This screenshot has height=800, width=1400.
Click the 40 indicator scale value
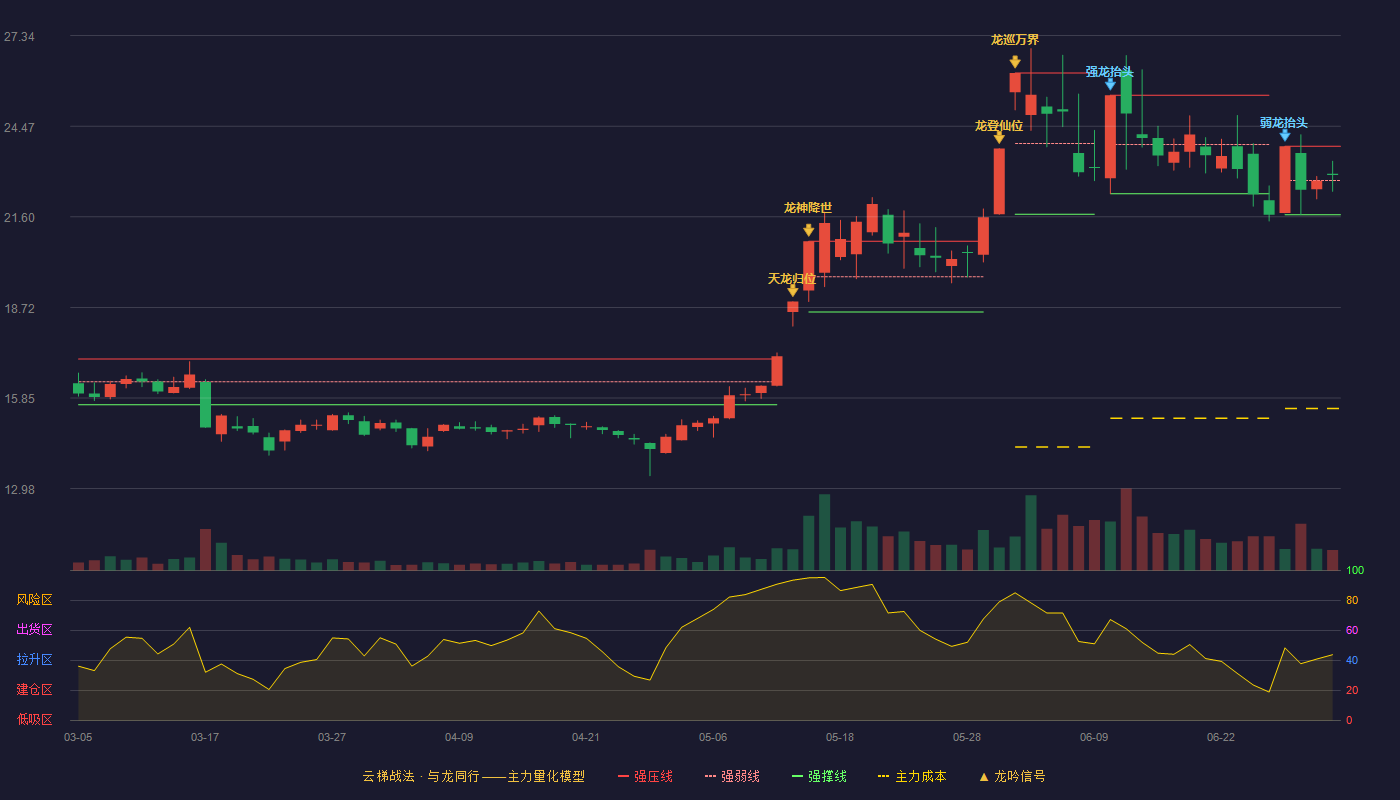click(1352, 660)
